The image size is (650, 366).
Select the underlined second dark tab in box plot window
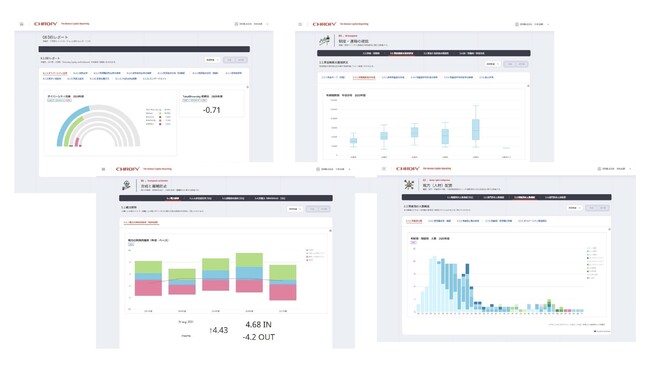401,53
